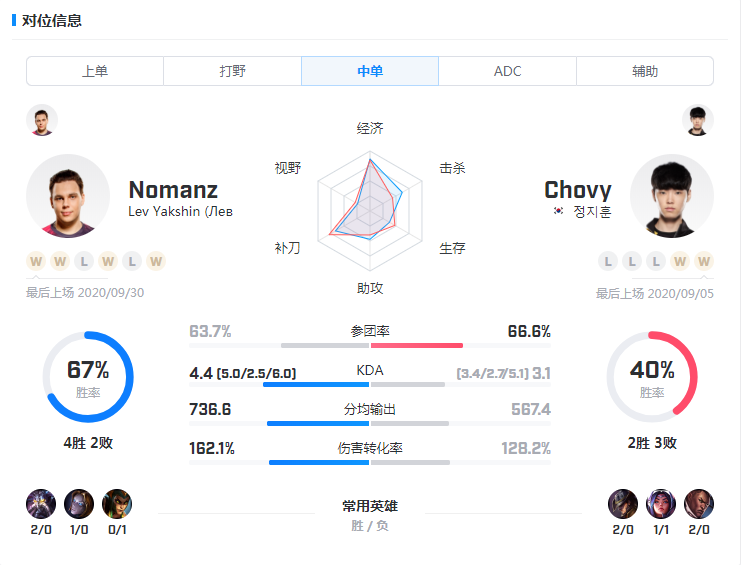
Task: Open Chovy's large profile portrait
Action: 672,196
